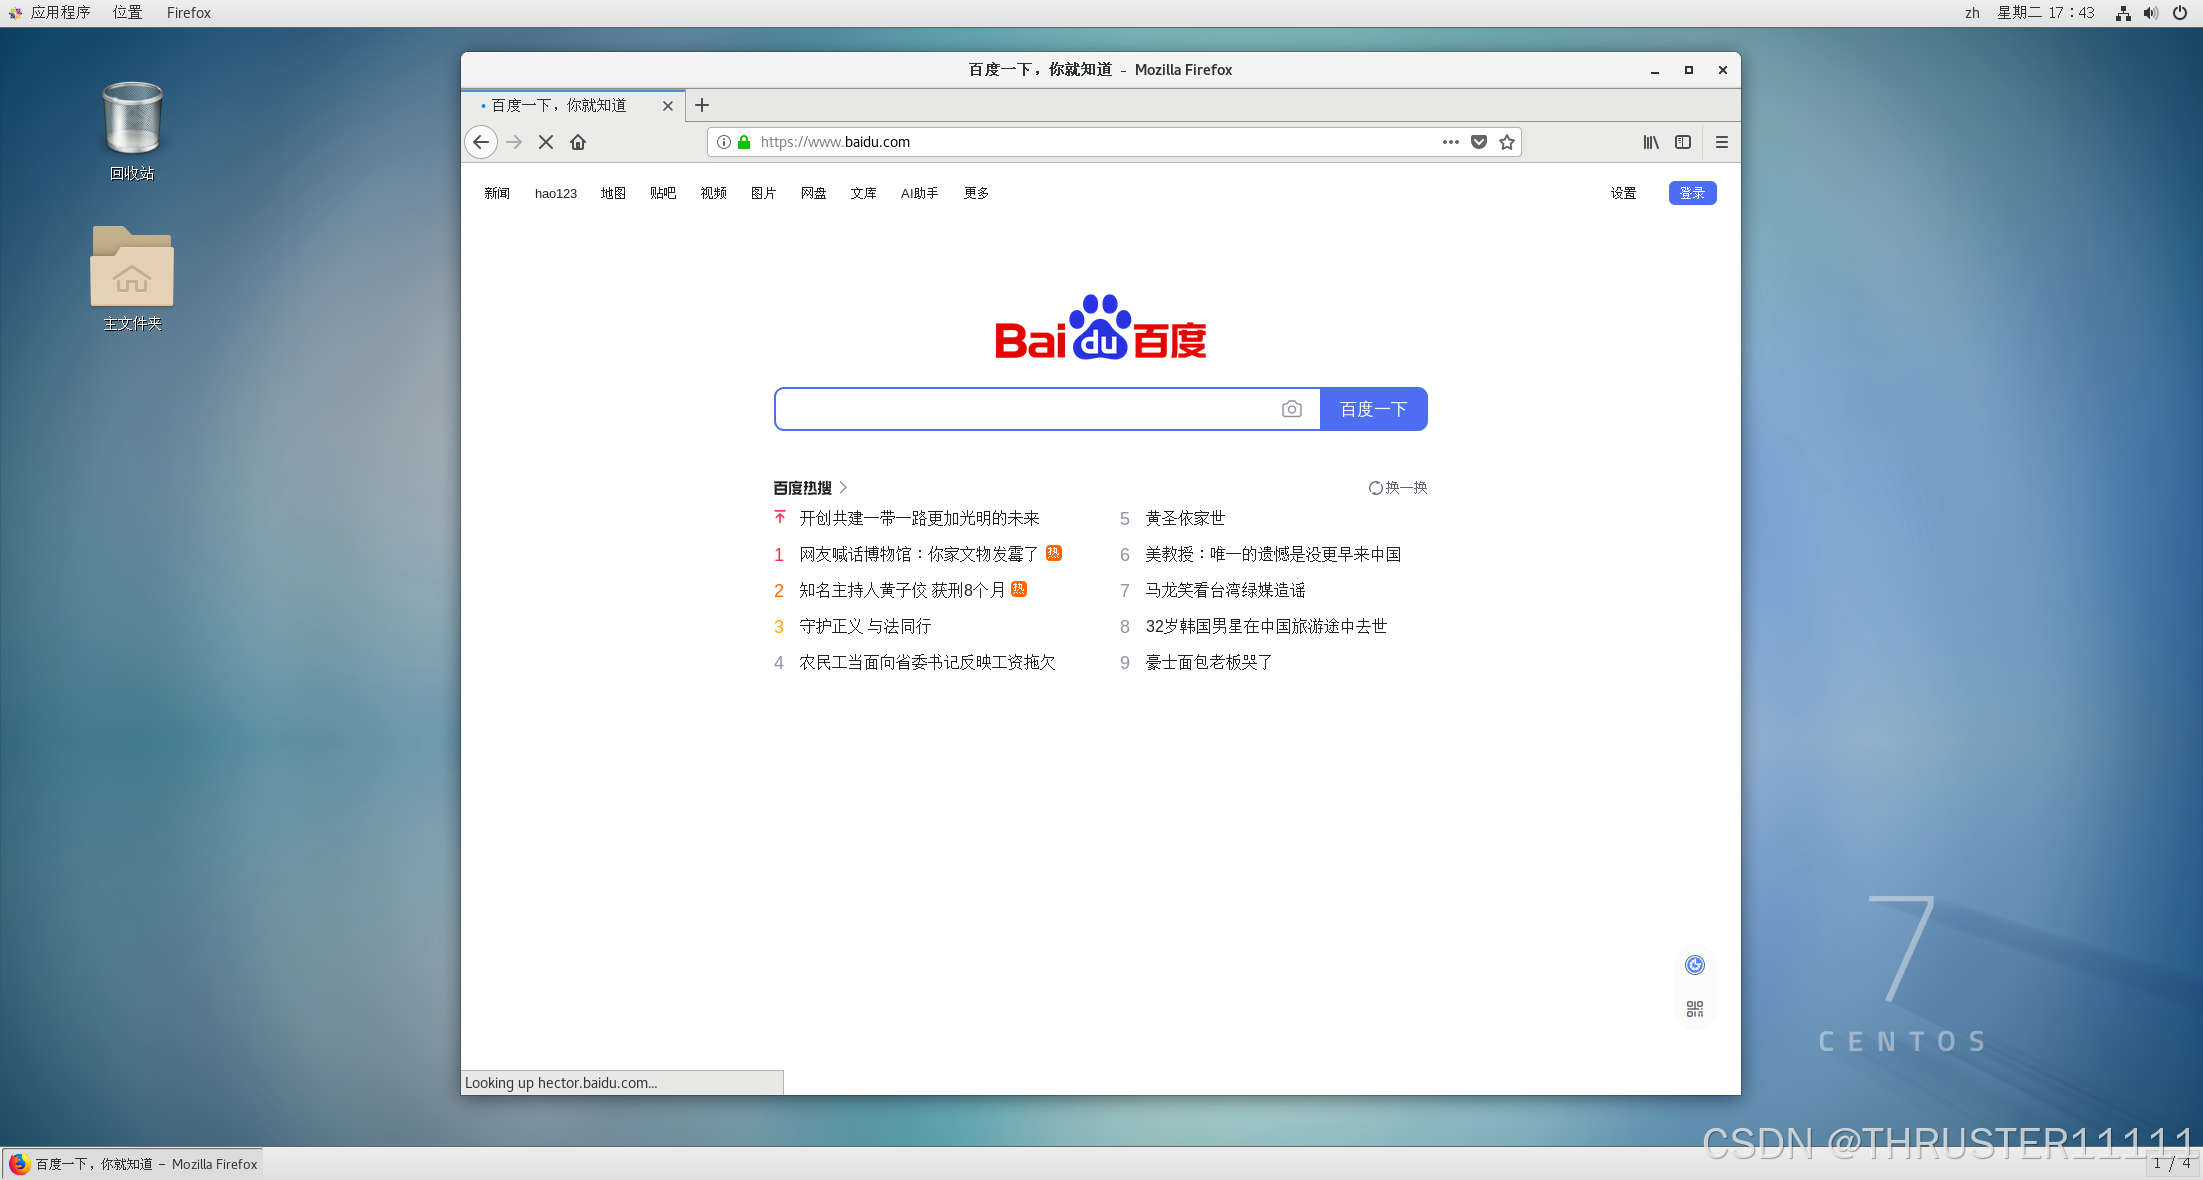Open hot search 守护正义 与法同行
Image resolution: width=2203 pixels, height=1180 pixels.
click(865, 626)
